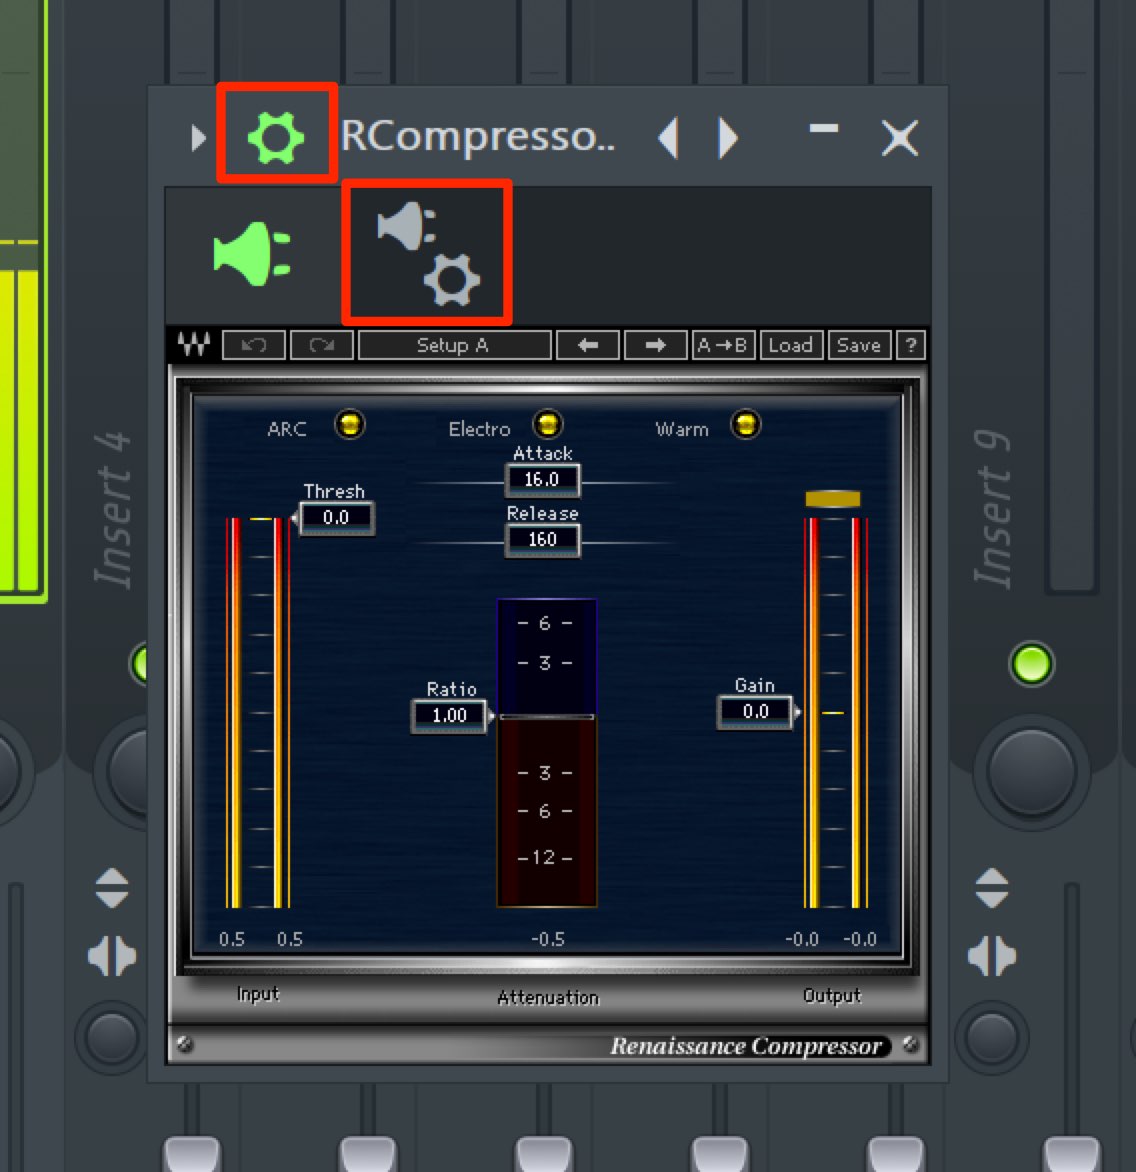The width and height of the screenshot is (1136, 1172).
Task: Click the Release value 160 field
Action: click(x=543, y=540)
